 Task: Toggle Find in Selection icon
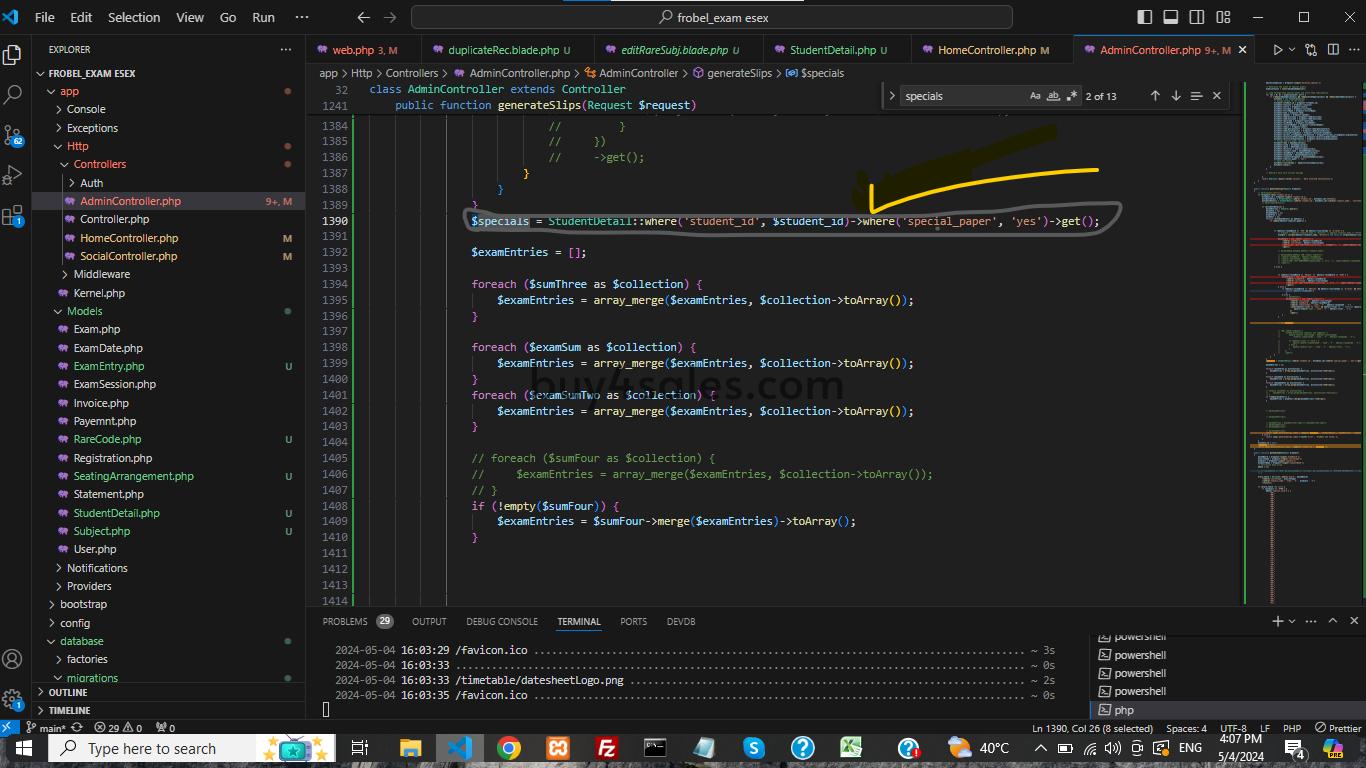1196,96
